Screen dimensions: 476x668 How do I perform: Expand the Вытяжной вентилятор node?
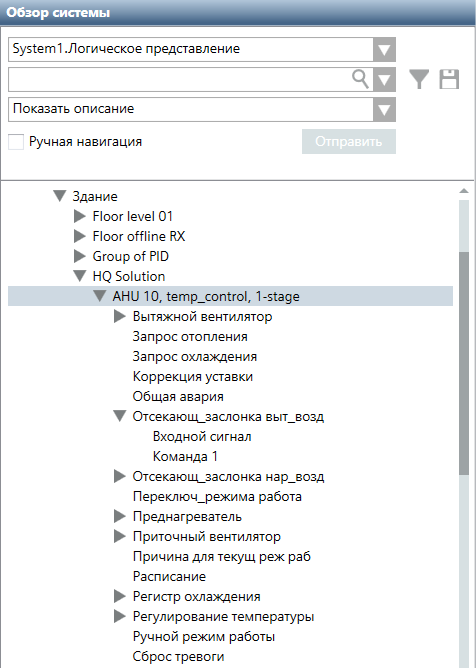[x=120, y=316]
